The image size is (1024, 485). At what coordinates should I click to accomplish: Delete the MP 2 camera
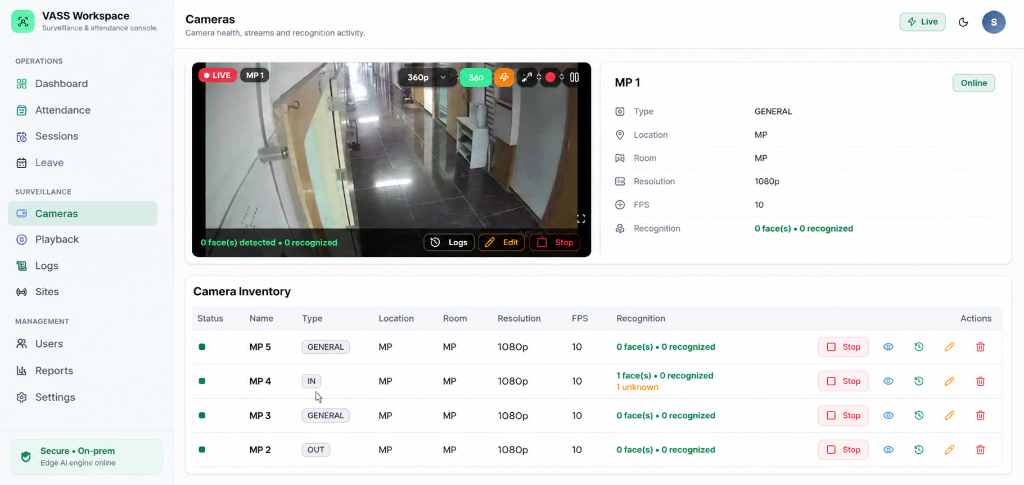click(980, 449)
